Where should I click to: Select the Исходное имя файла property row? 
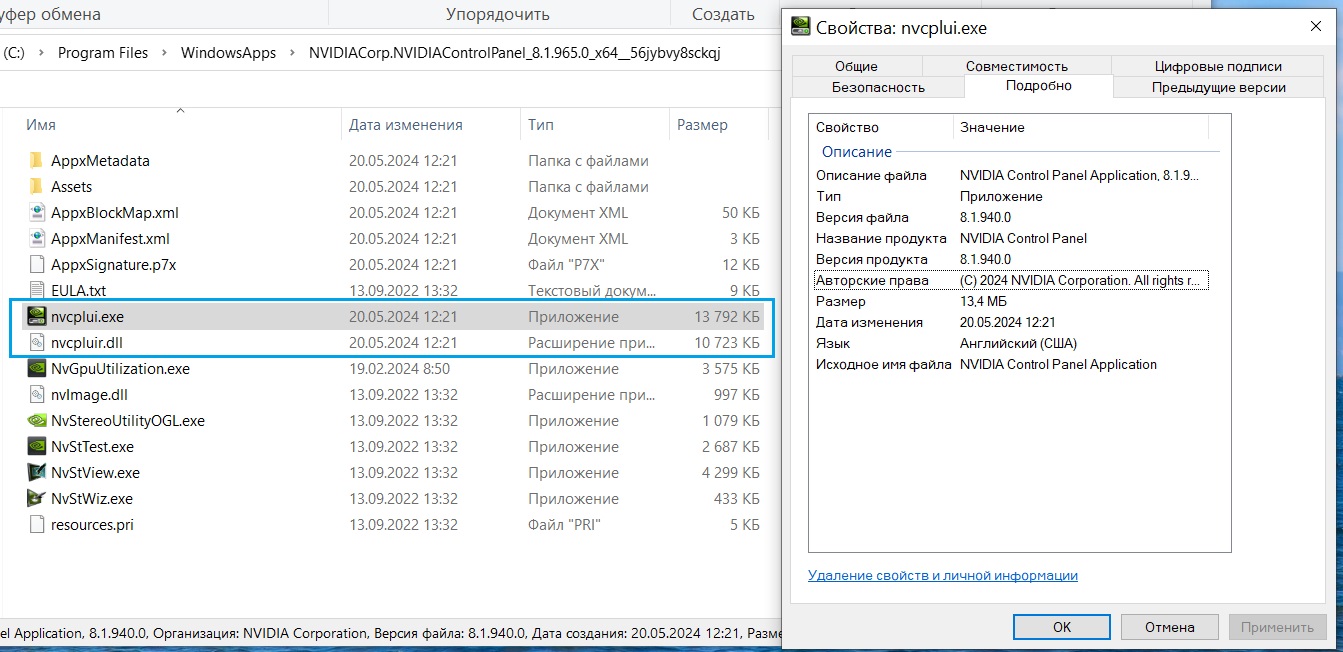click(1012, 364)
